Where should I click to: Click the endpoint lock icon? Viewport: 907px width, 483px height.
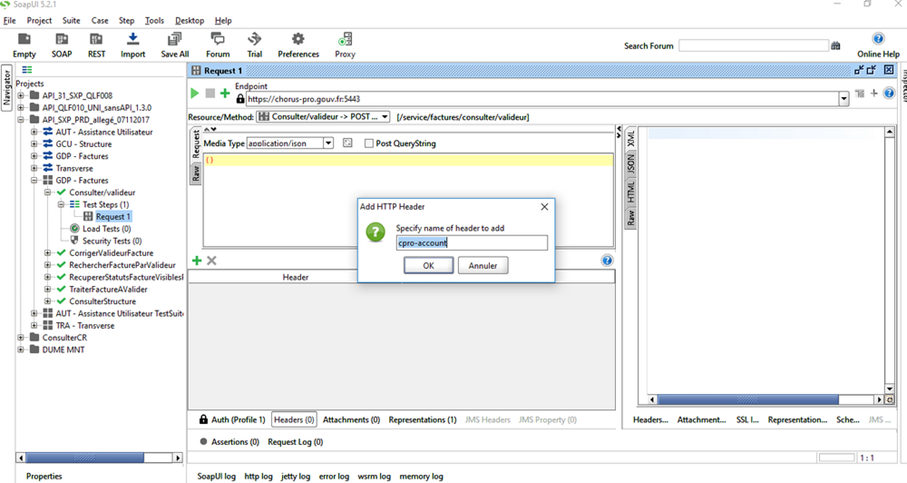pos(240,99)
